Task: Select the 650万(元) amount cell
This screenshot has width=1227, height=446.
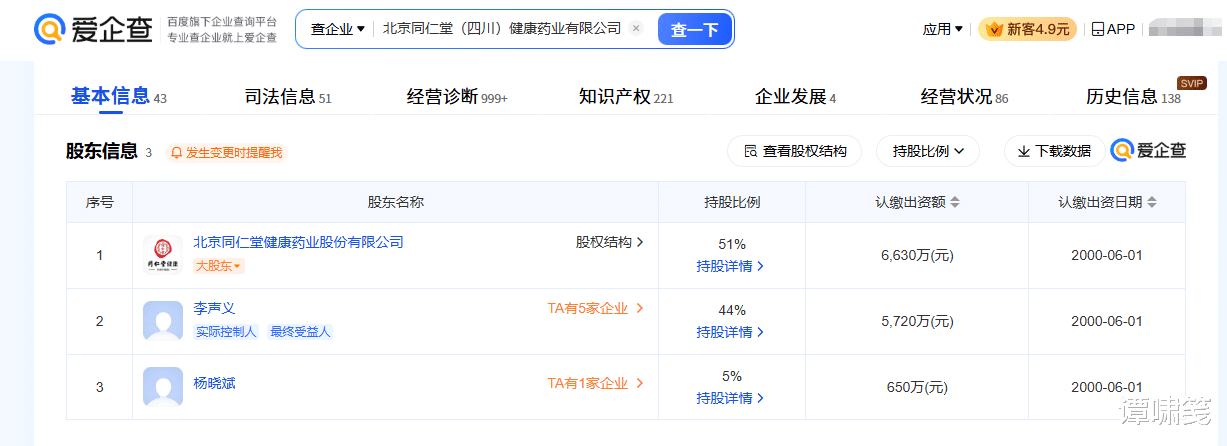Action: [x=918, y=387]
